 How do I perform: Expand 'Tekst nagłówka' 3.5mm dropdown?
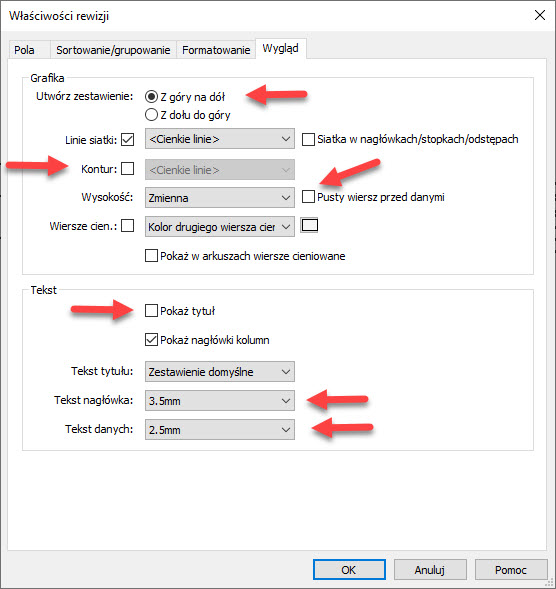tap(220, 401)
